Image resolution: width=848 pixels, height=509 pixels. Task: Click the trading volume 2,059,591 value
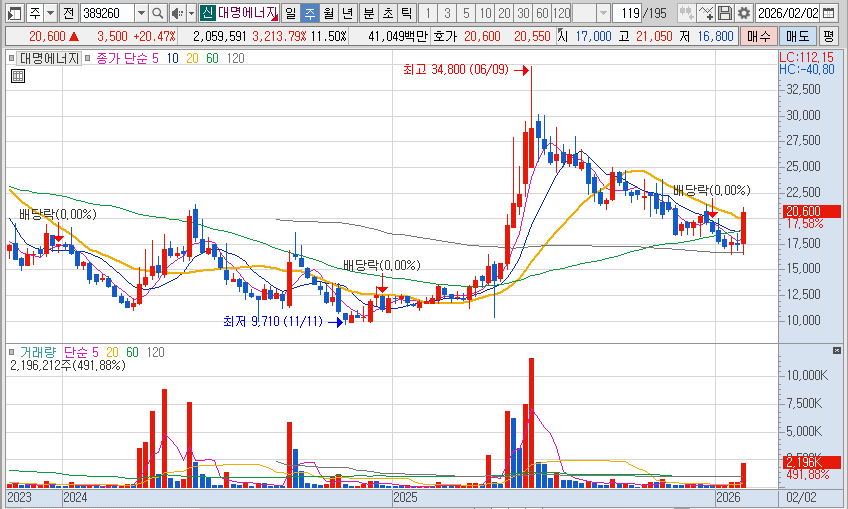(219, 36)
